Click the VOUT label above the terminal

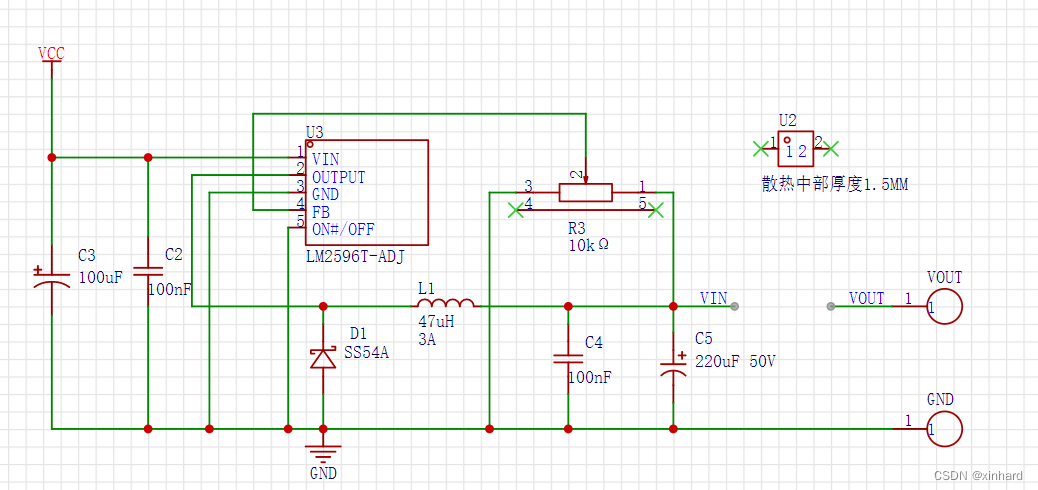pyautogui.click(x=945, y=277)
